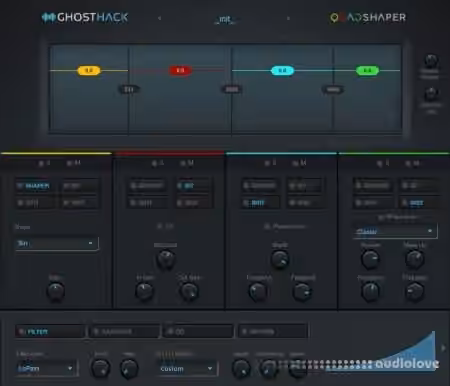
Task: Click second knob after custom dropdown
Action: [x=269, y=368]
